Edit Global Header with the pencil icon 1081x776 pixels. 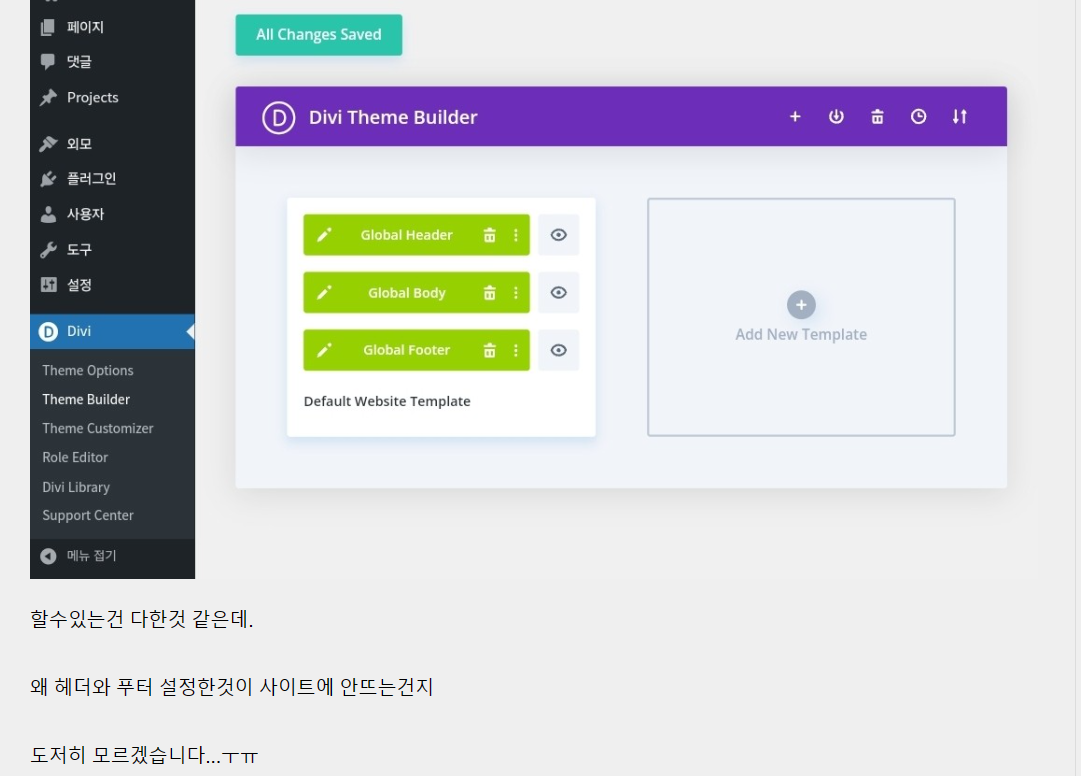click(x=324, y=234)
